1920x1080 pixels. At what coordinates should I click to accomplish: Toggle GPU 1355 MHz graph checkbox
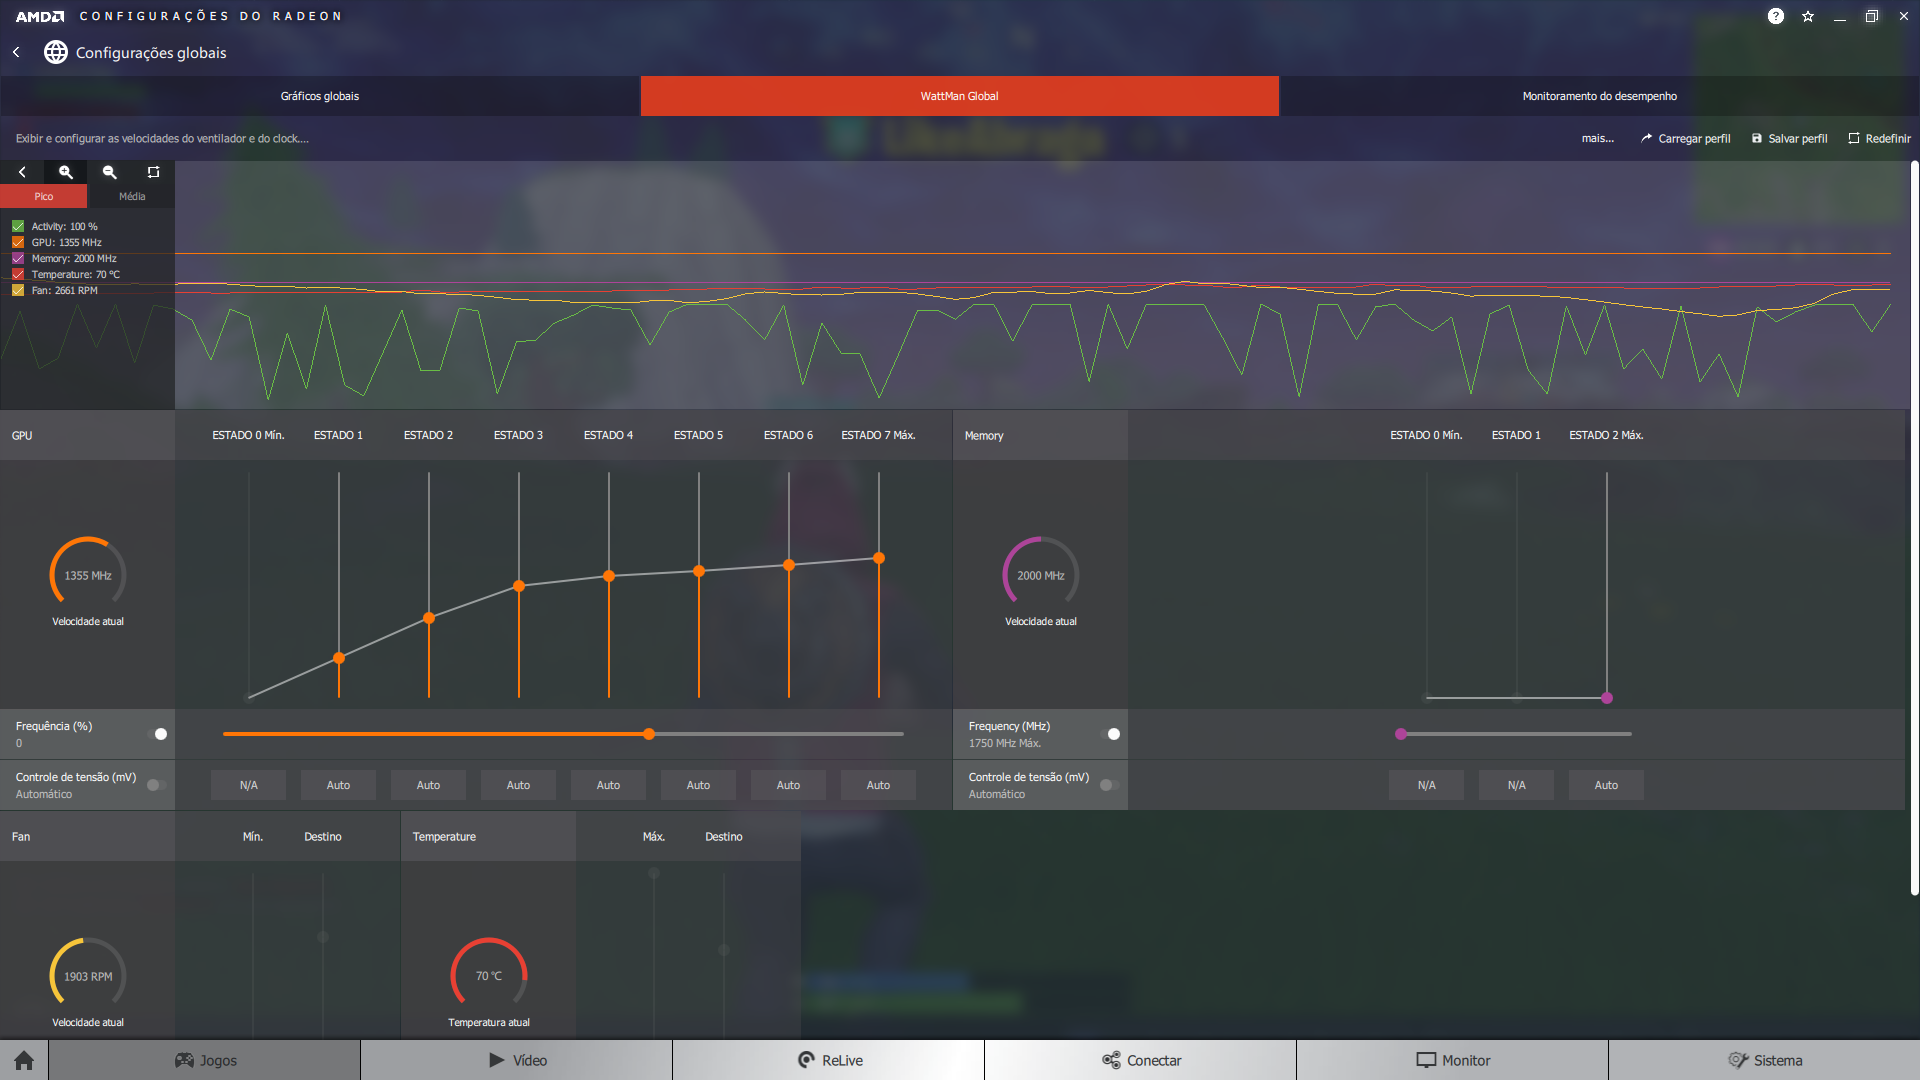tap(18, 243)
